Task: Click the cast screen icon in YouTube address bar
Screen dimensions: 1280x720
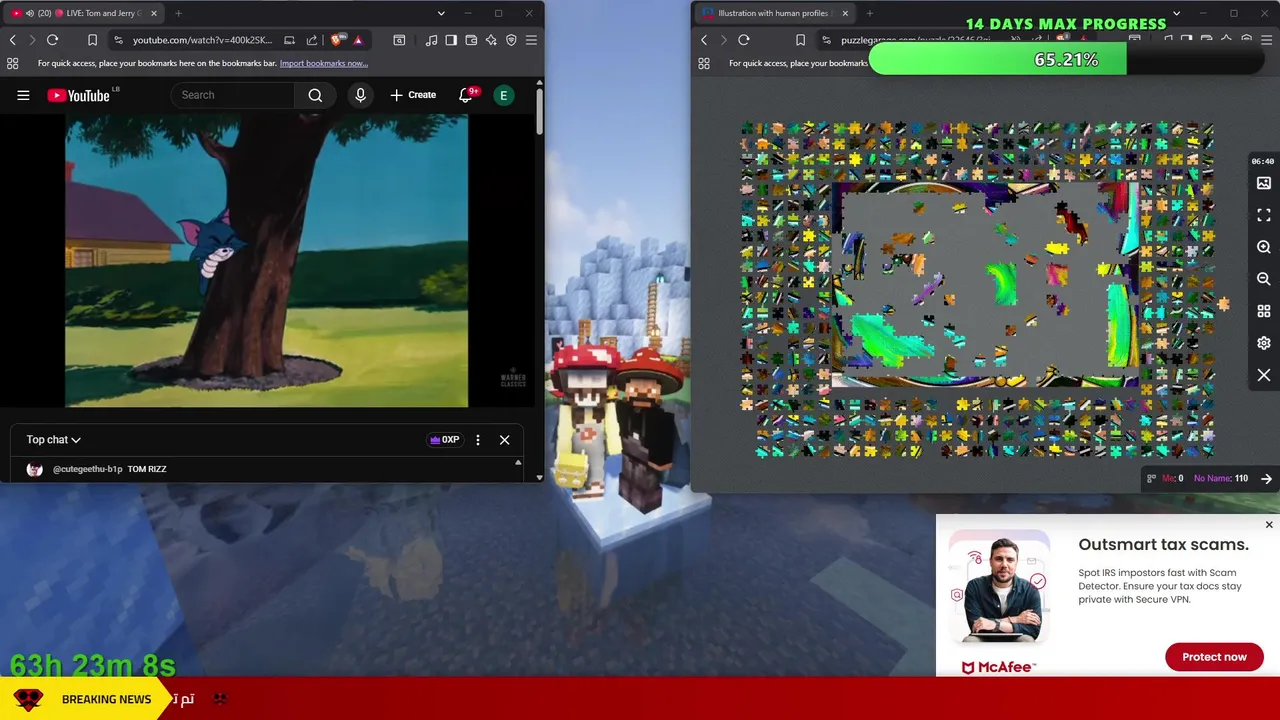Action: (x=289, y=40)
